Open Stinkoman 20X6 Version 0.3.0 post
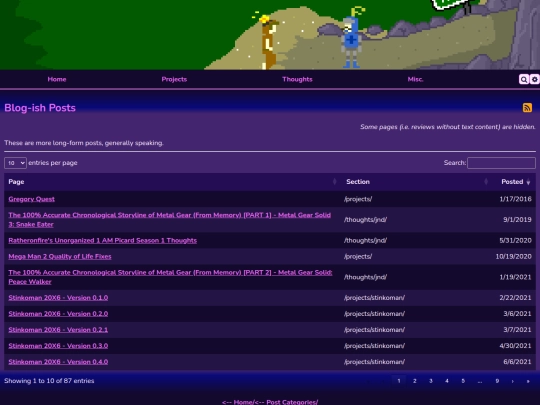Screen dimensions: 540x405 coord(58,346)
